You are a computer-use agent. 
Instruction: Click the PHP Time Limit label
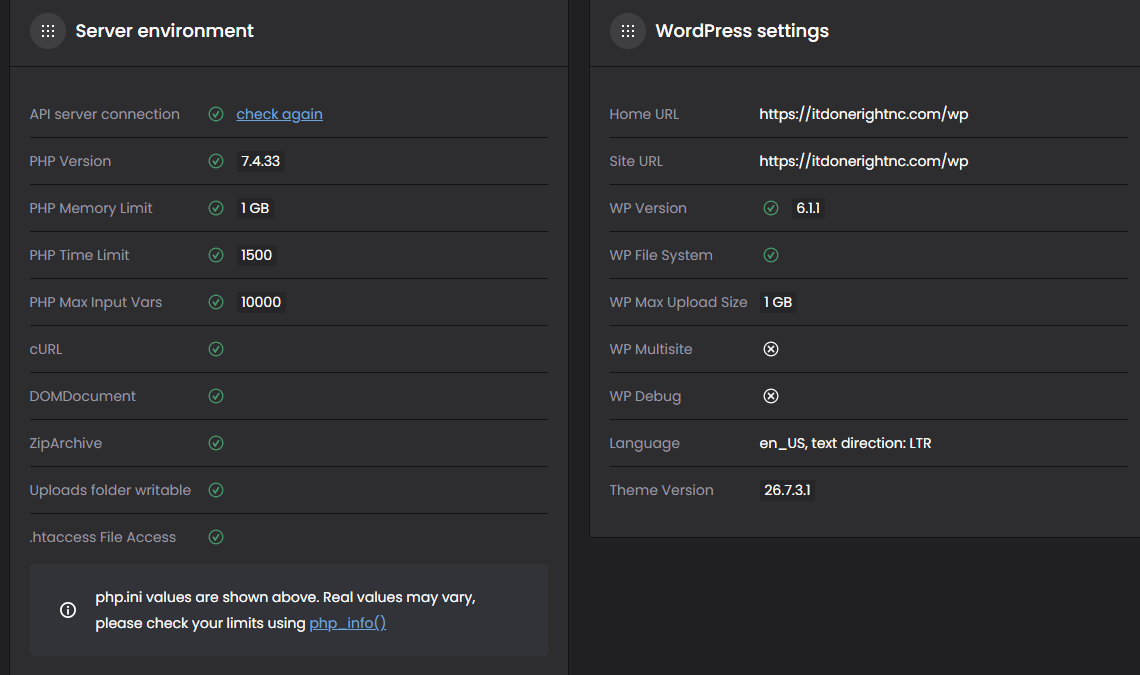pyautogui.click(x=79, y=255)
